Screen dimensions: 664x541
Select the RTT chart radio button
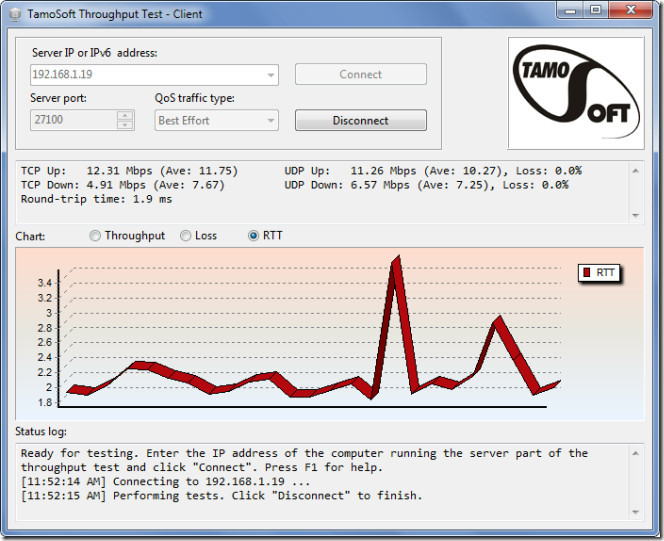[x=253, y=236]
